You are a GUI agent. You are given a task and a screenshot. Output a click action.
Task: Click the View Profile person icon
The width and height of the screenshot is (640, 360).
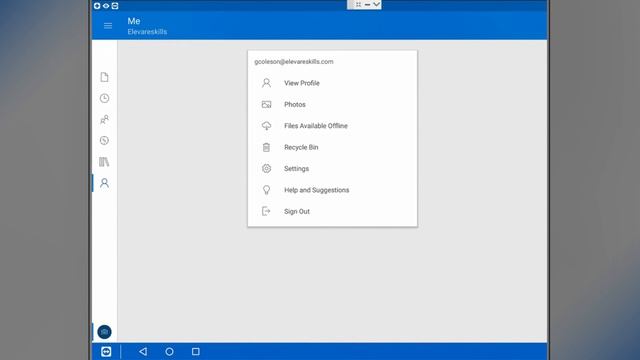pos(267,83)
